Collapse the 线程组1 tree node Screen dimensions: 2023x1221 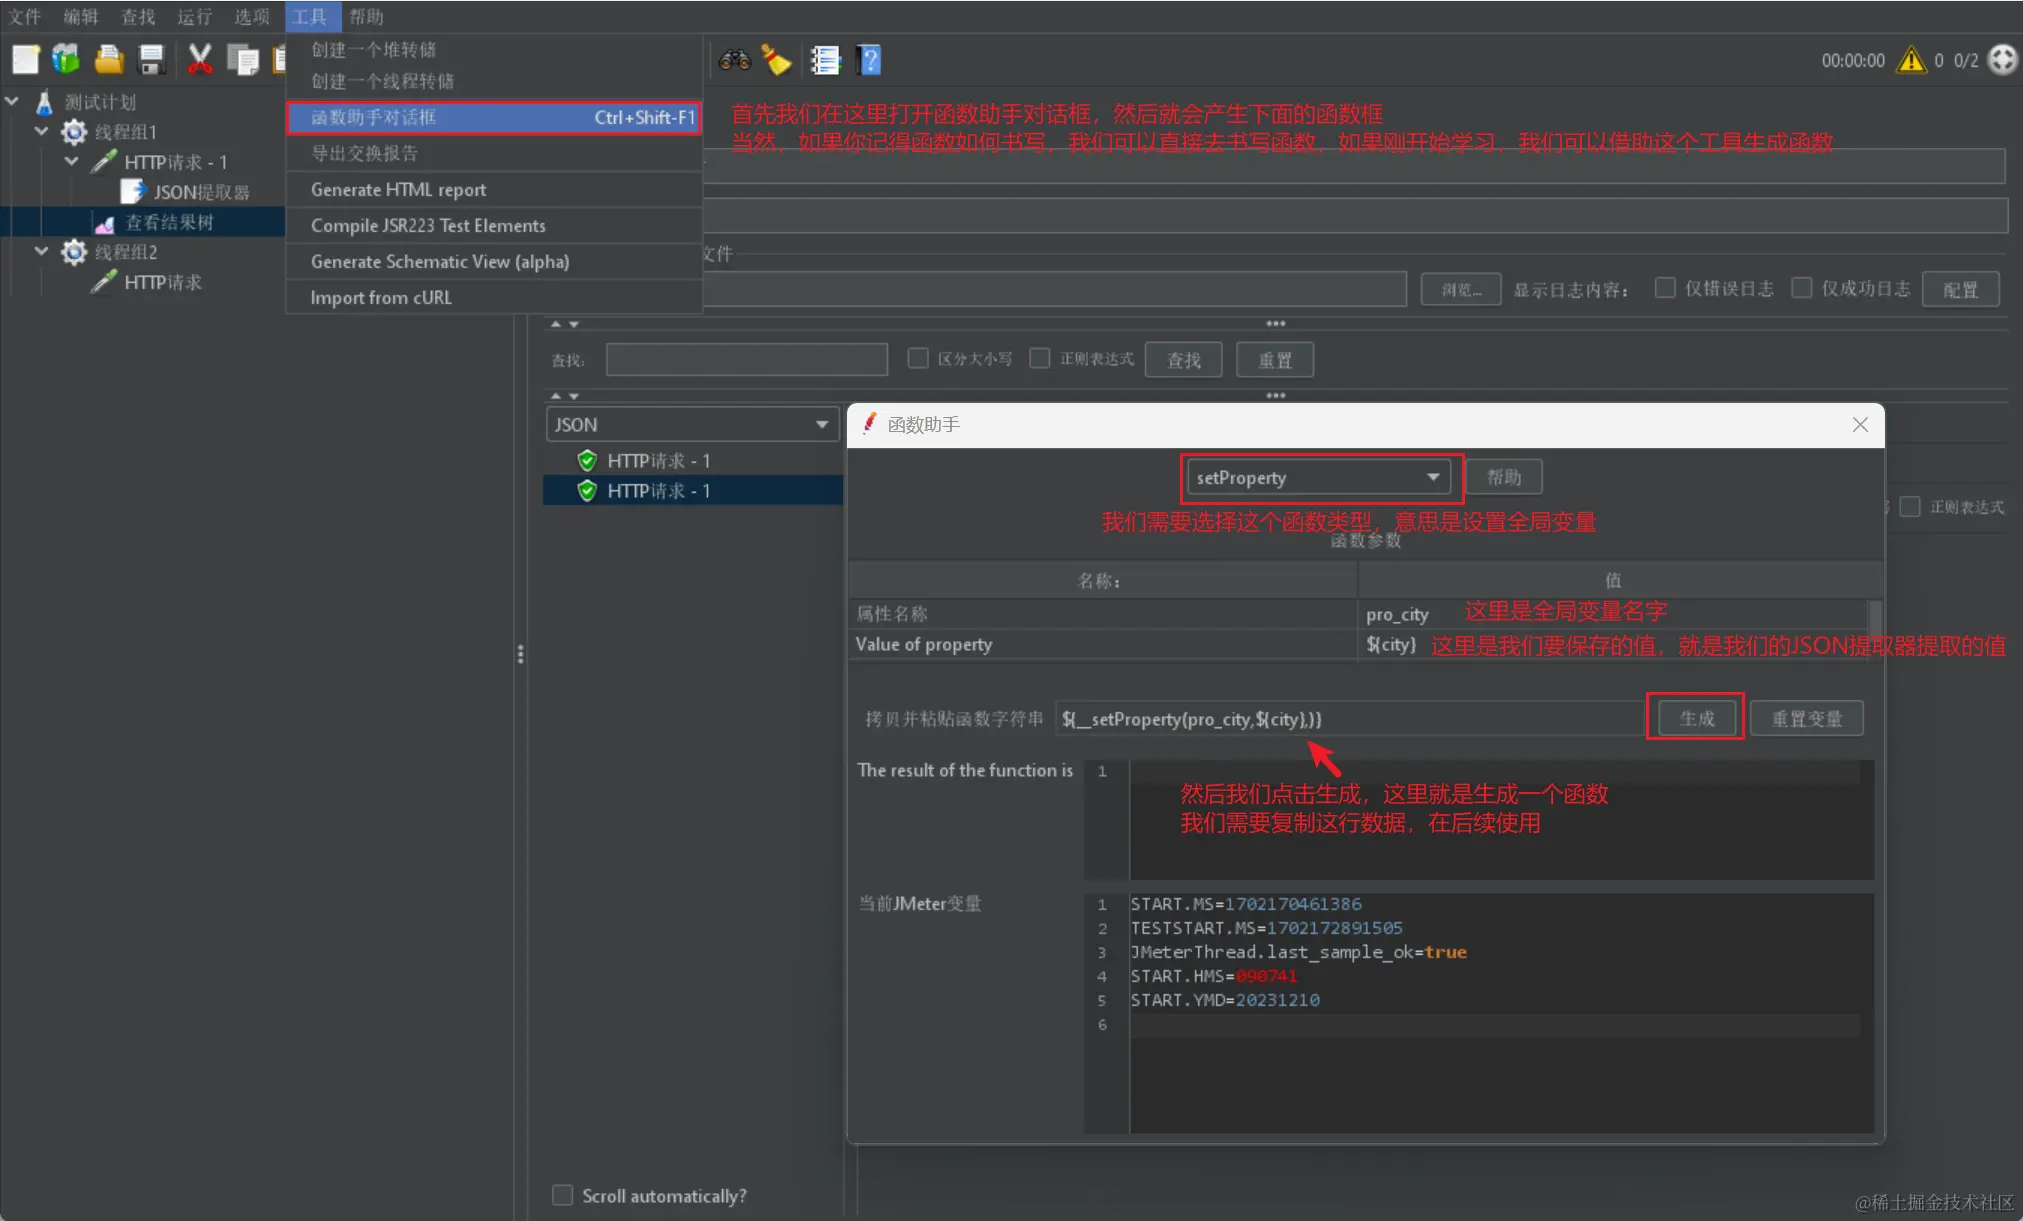pos(41,131)
